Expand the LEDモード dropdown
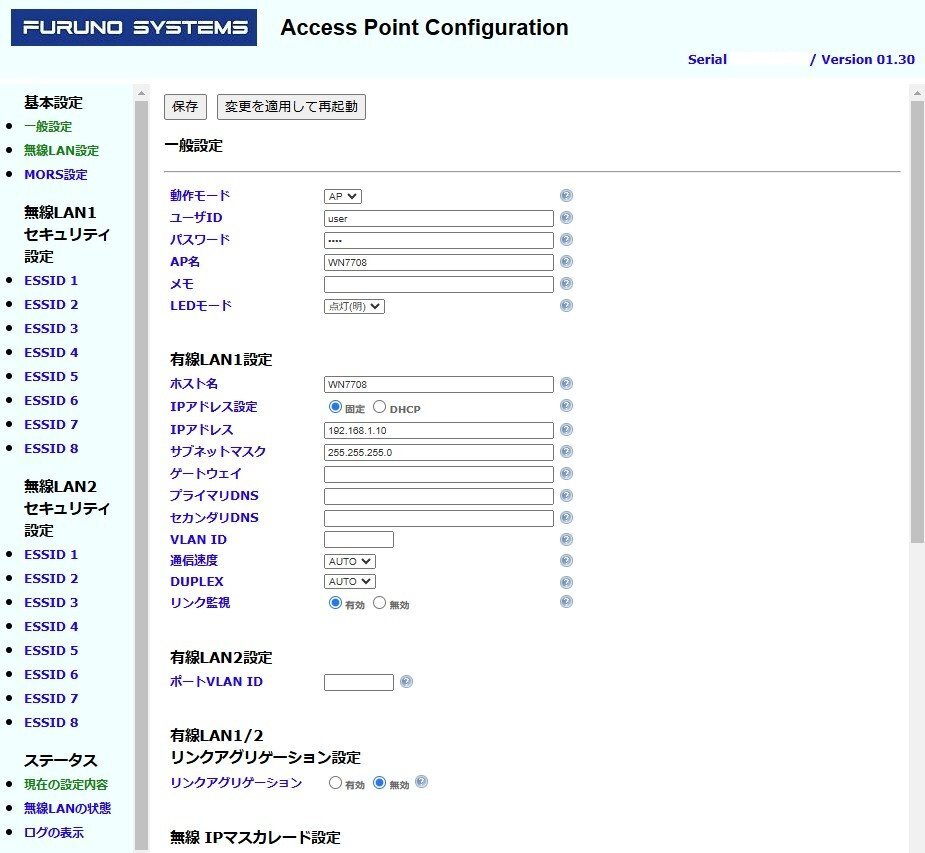Image resolution: width=925 pixels, height=853 pixels. tap(354, 306)
